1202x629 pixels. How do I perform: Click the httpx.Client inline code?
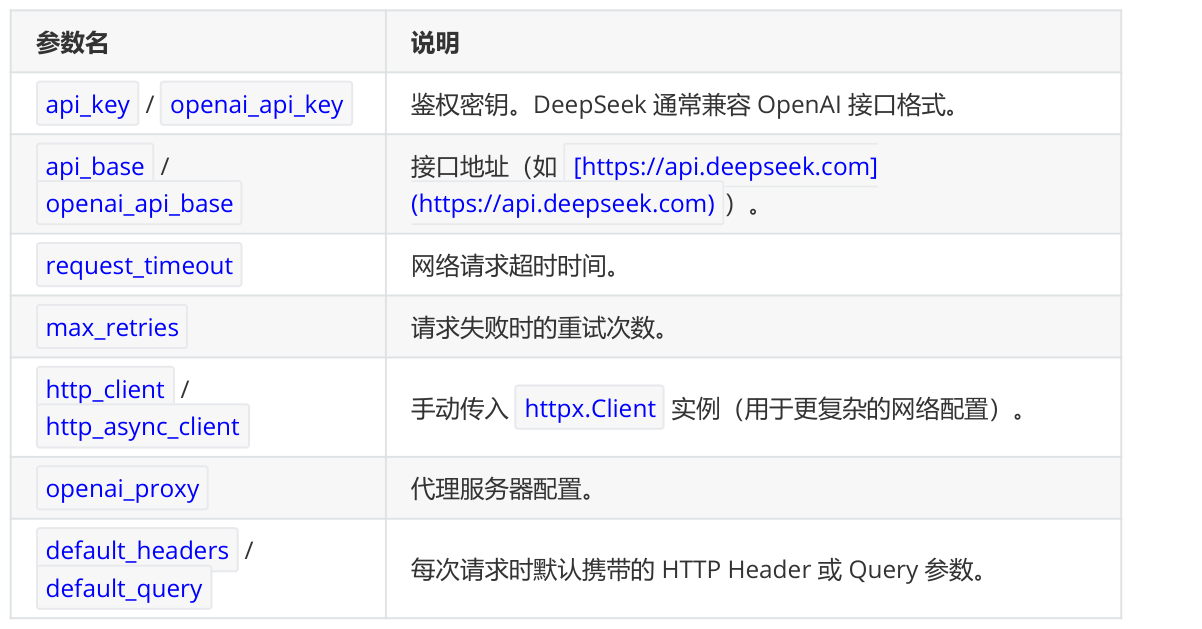(590, 408)
